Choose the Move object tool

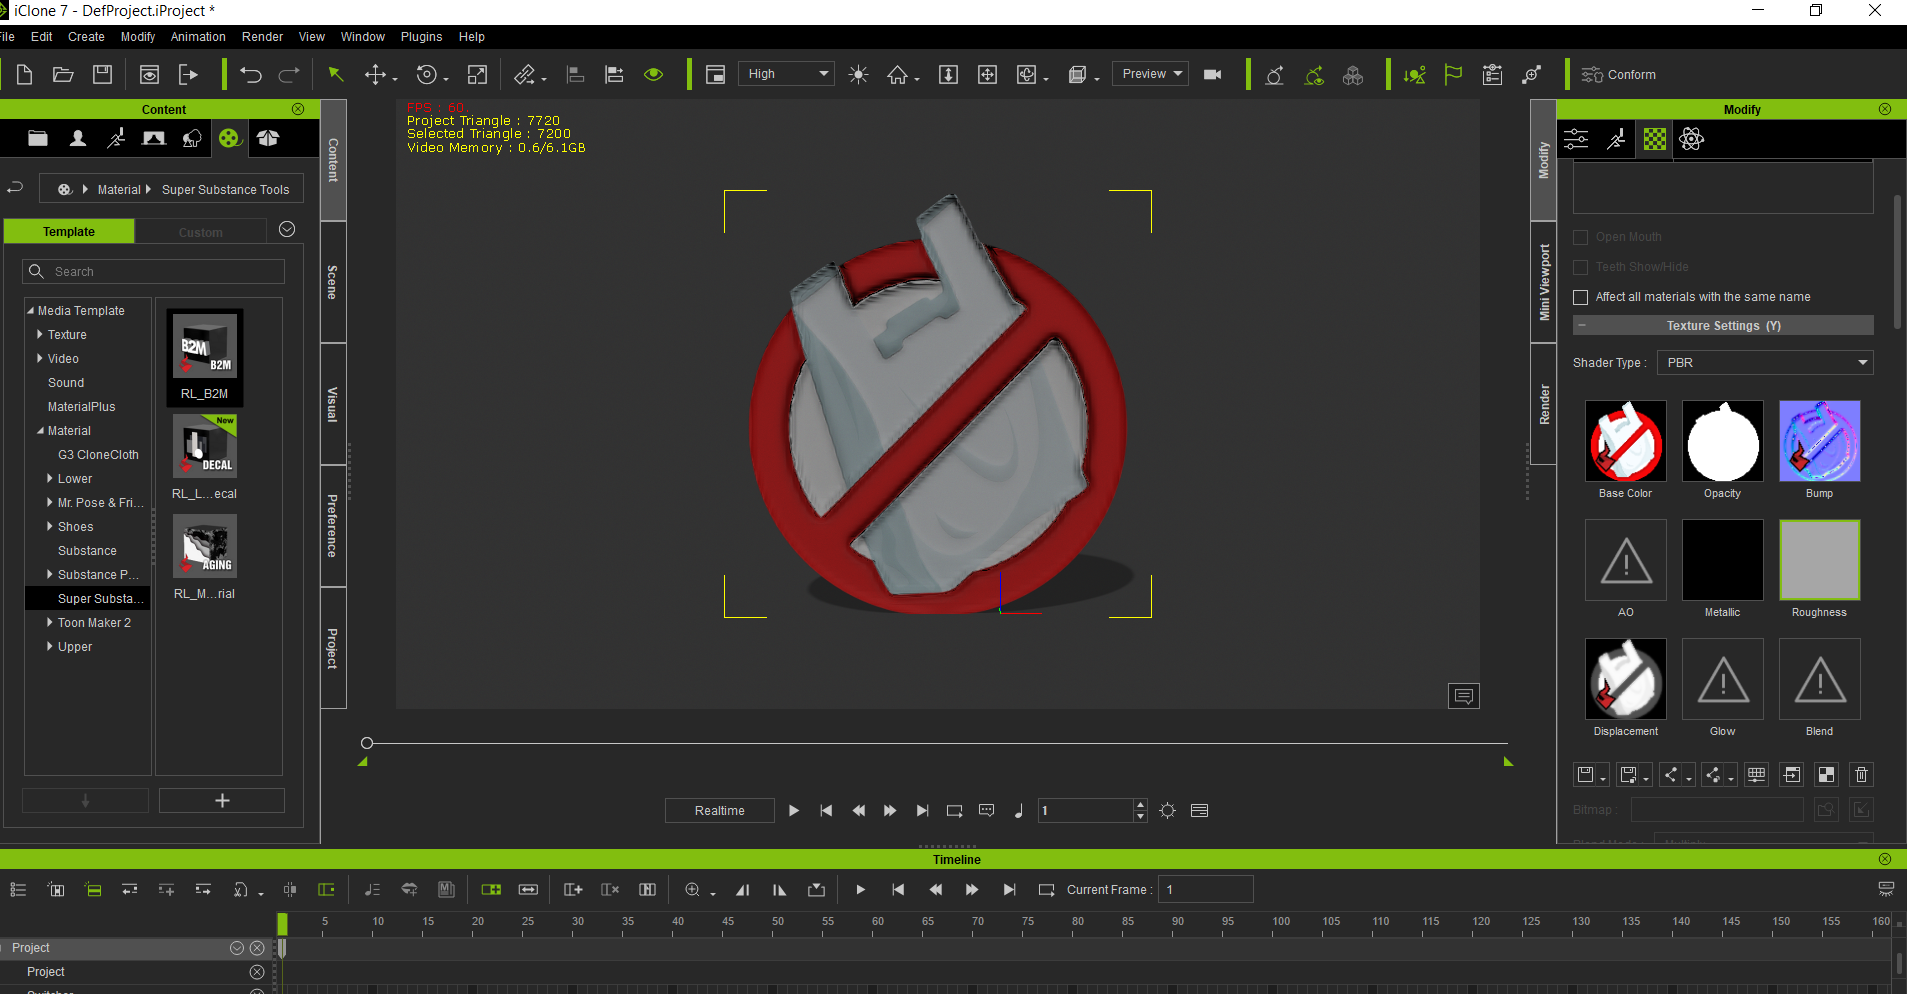[x=376, y=75]
